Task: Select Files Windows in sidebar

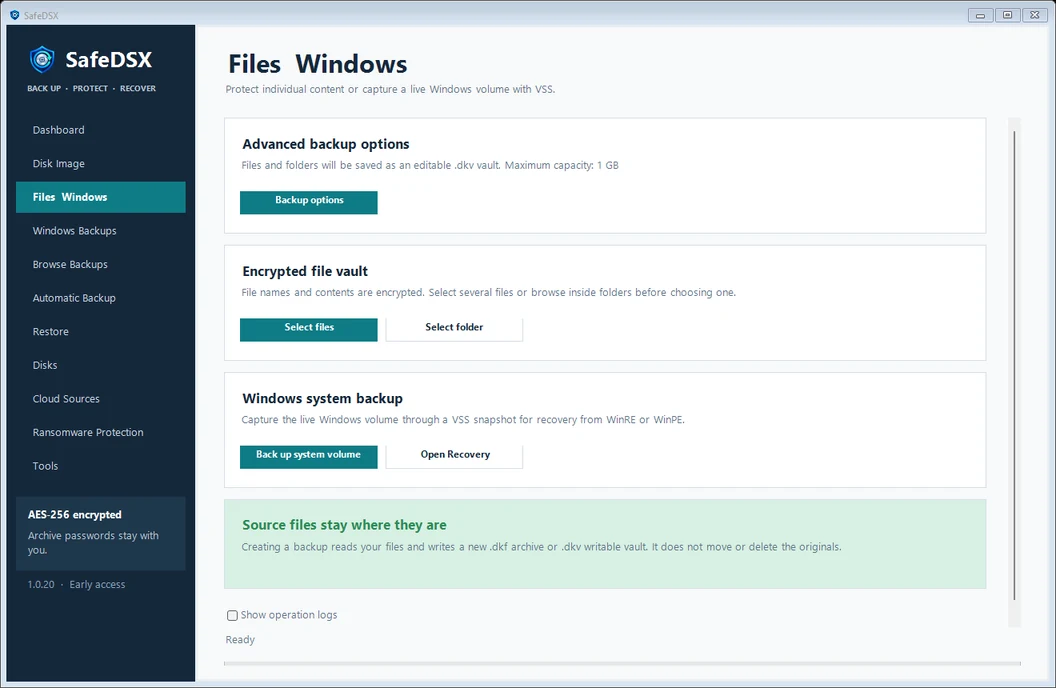Action: tap(100, 197)
